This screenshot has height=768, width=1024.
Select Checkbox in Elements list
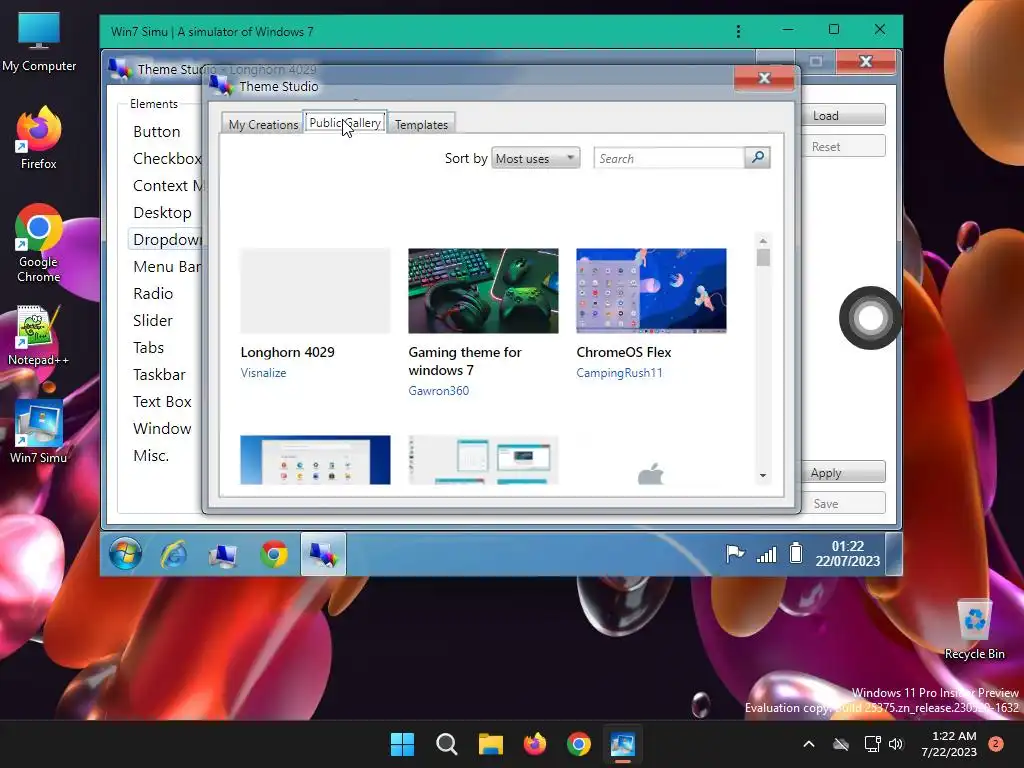pyautogui.click(x=167, y=158)
